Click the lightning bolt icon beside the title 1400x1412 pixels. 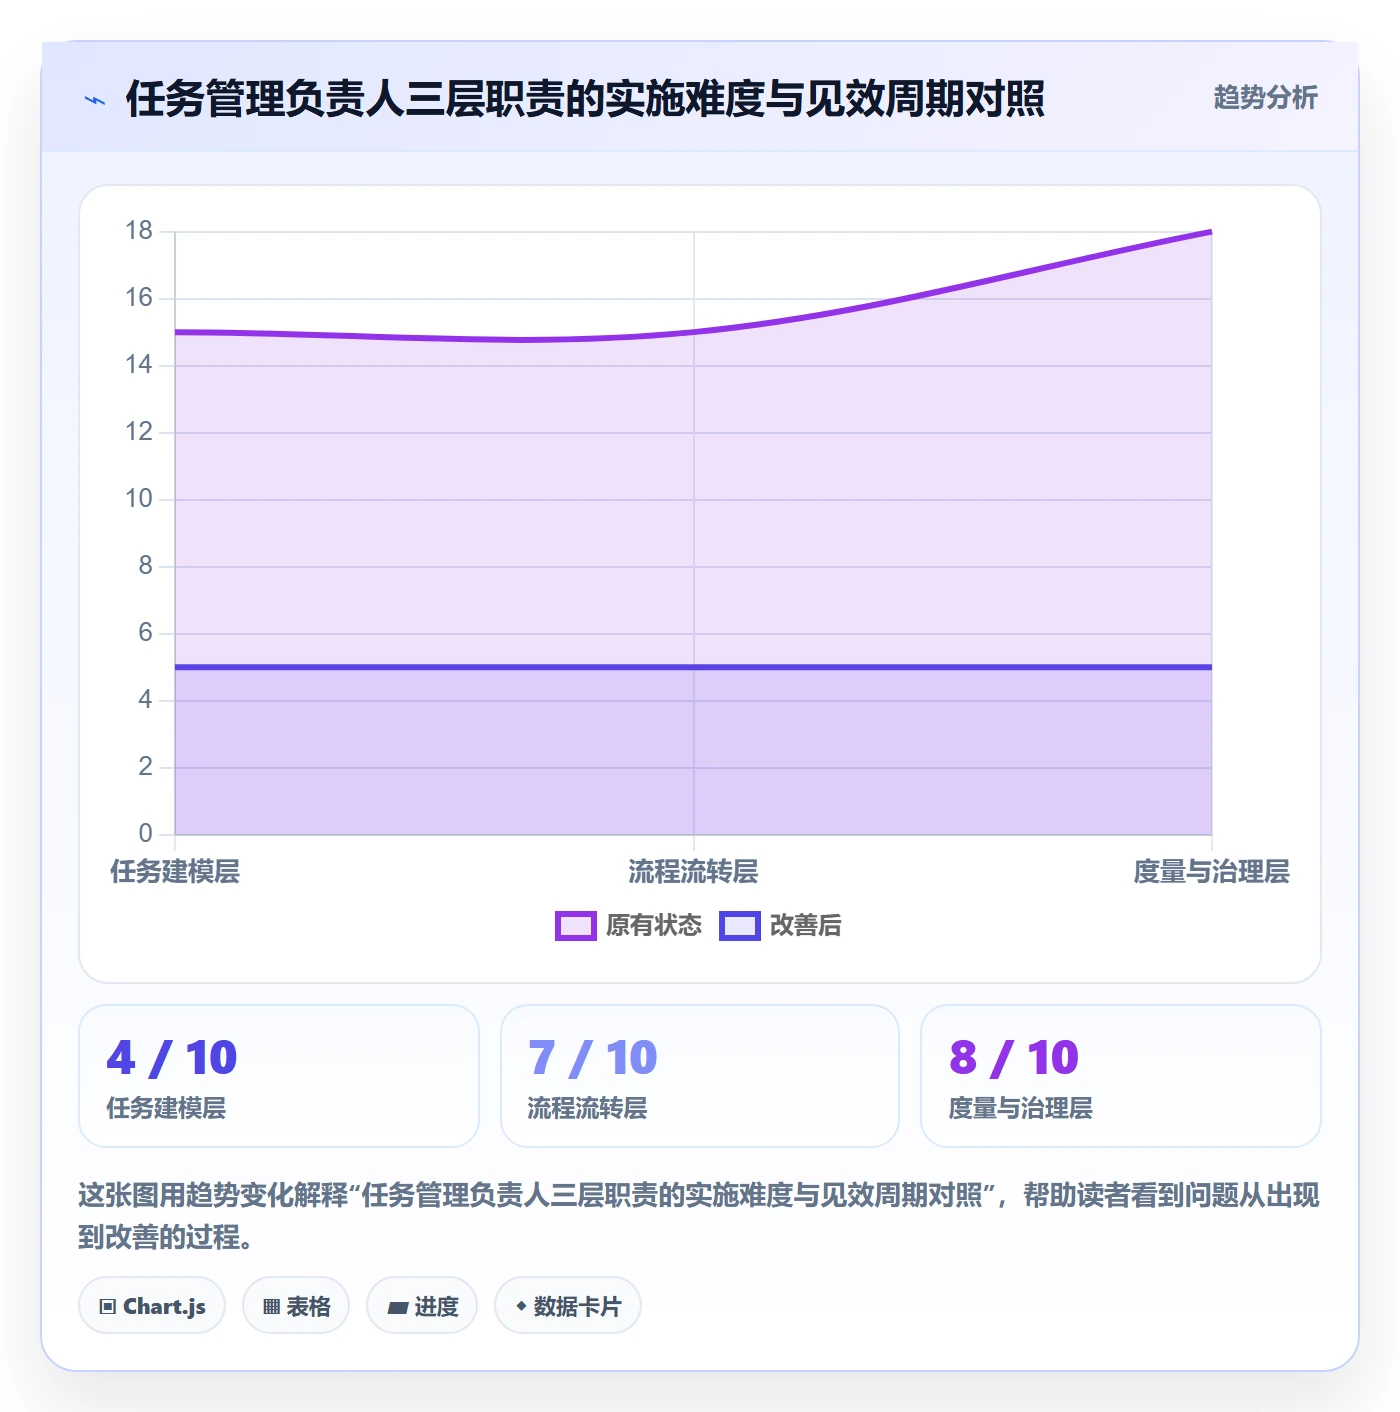point(95,100)
